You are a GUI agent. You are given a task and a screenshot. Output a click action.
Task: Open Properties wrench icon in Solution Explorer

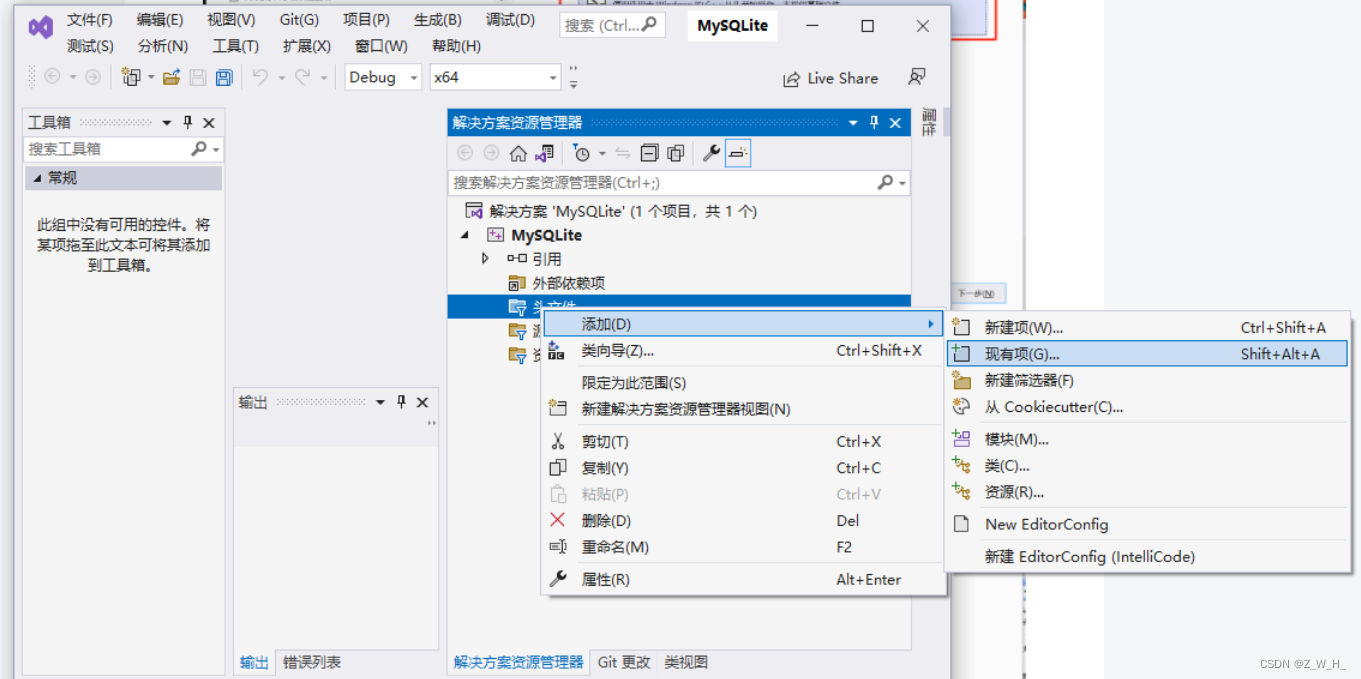point(712,153)
